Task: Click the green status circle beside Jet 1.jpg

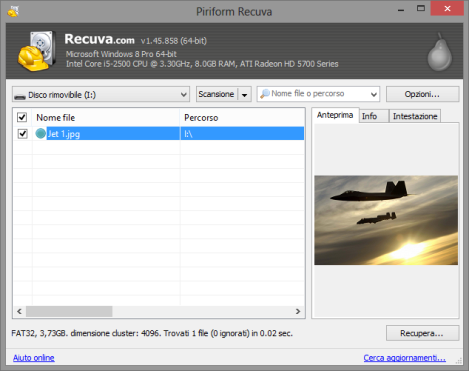Action: pyautogui.click(x=41, y=134)
